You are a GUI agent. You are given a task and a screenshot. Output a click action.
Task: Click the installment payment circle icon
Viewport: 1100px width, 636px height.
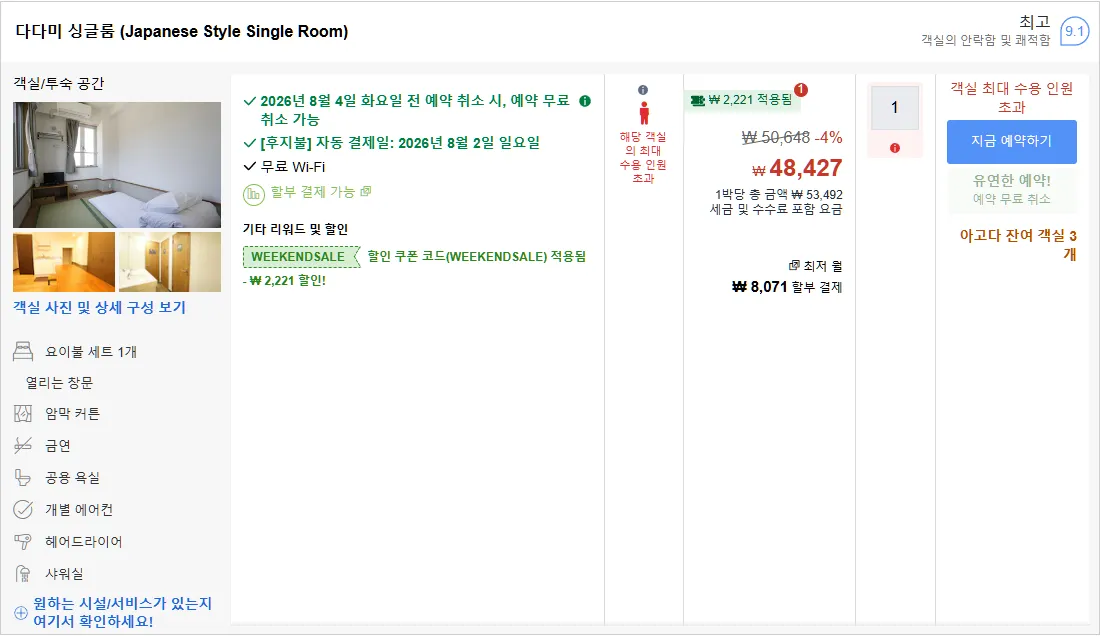coord(253,194)
